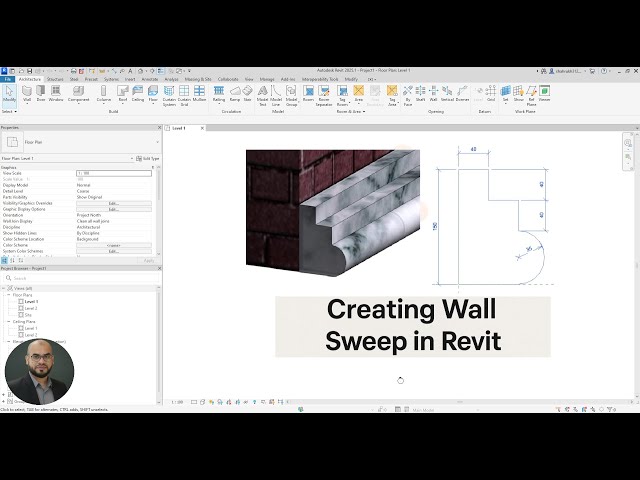Open the Model Group tool
This screenshot has width=640, height=480.
[291, 96]
